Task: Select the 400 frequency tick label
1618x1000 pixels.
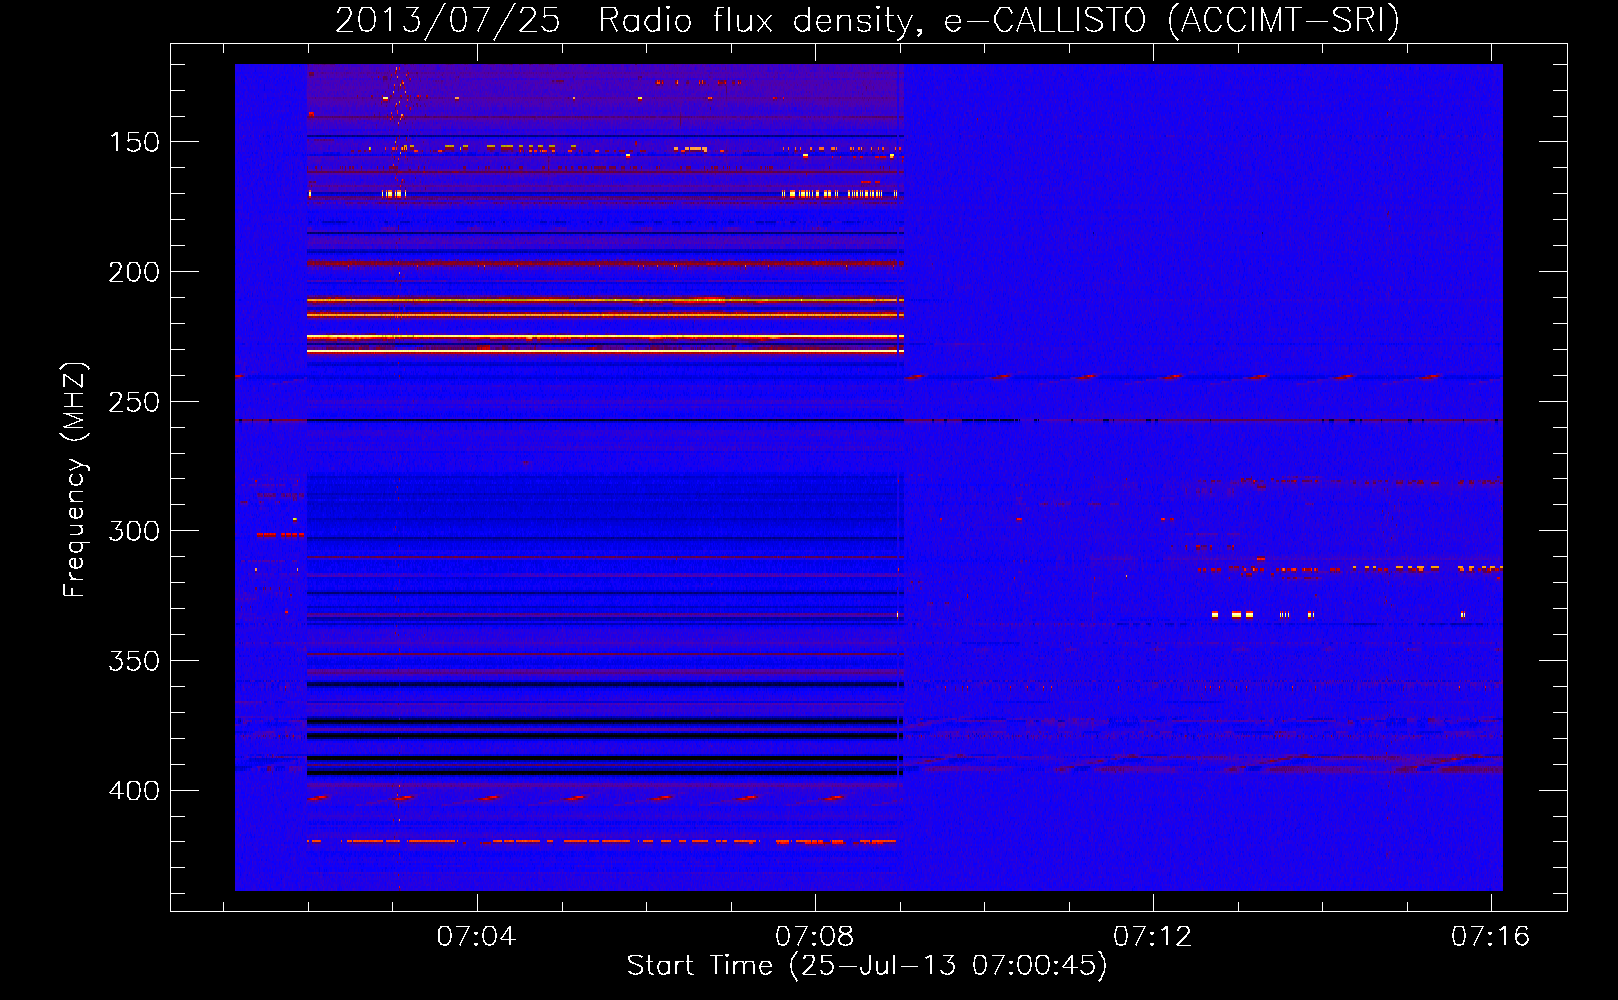Action: 134,791
